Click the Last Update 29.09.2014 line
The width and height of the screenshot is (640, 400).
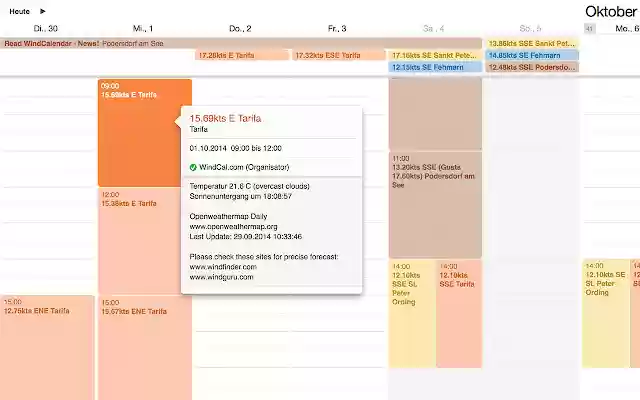246,236
